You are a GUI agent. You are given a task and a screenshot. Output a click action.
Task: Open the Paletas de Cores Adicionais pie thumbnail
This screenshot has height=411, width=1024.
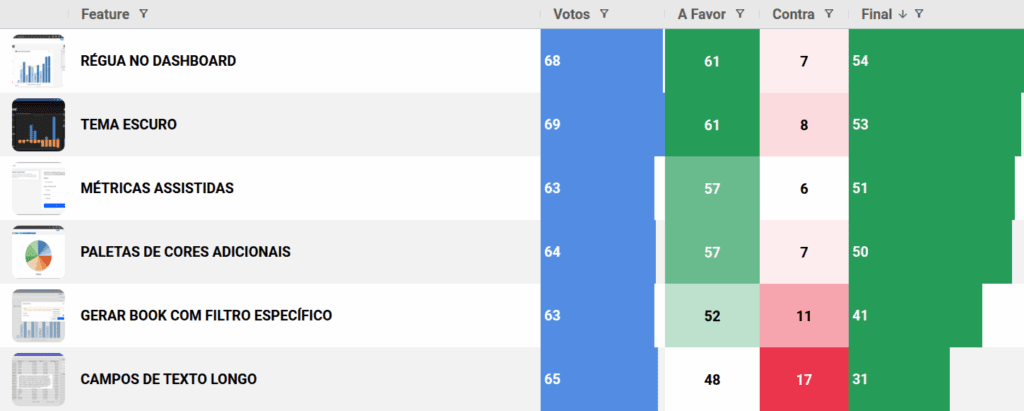coord(38,252)
